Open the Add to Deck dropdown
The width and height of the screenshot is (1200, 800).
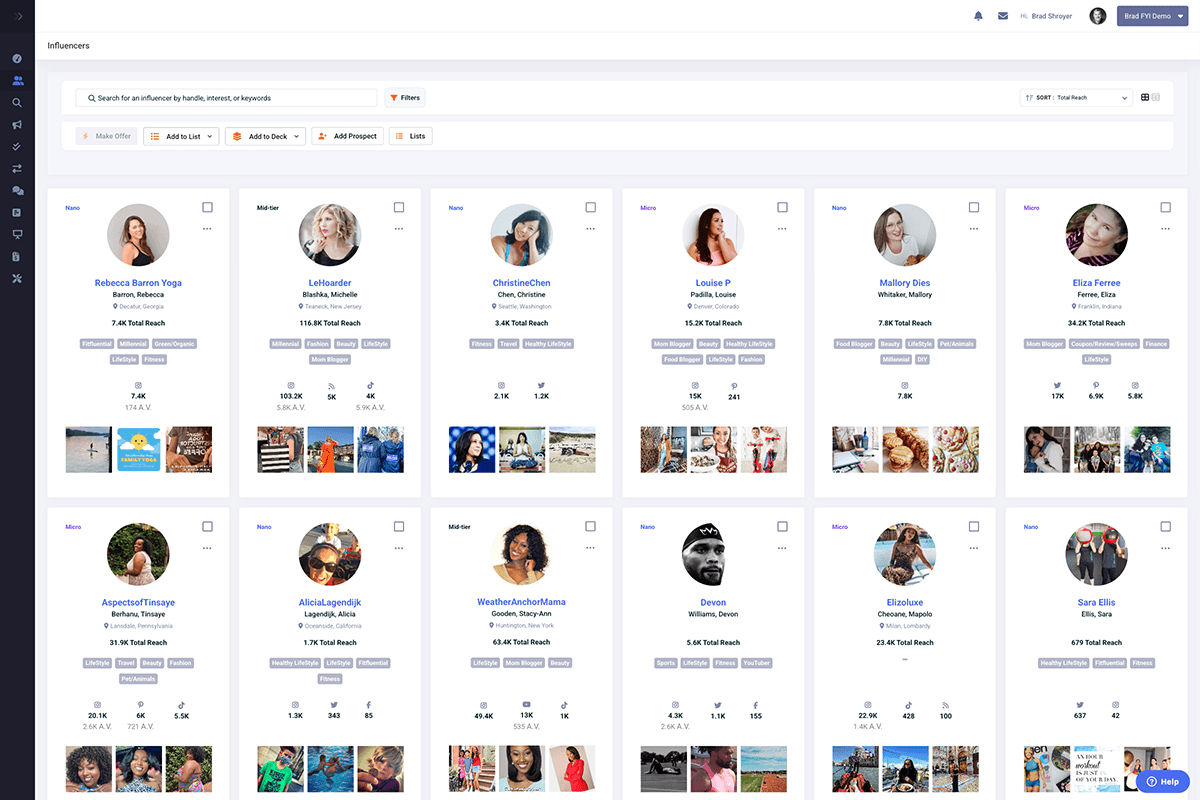[265, 136]
